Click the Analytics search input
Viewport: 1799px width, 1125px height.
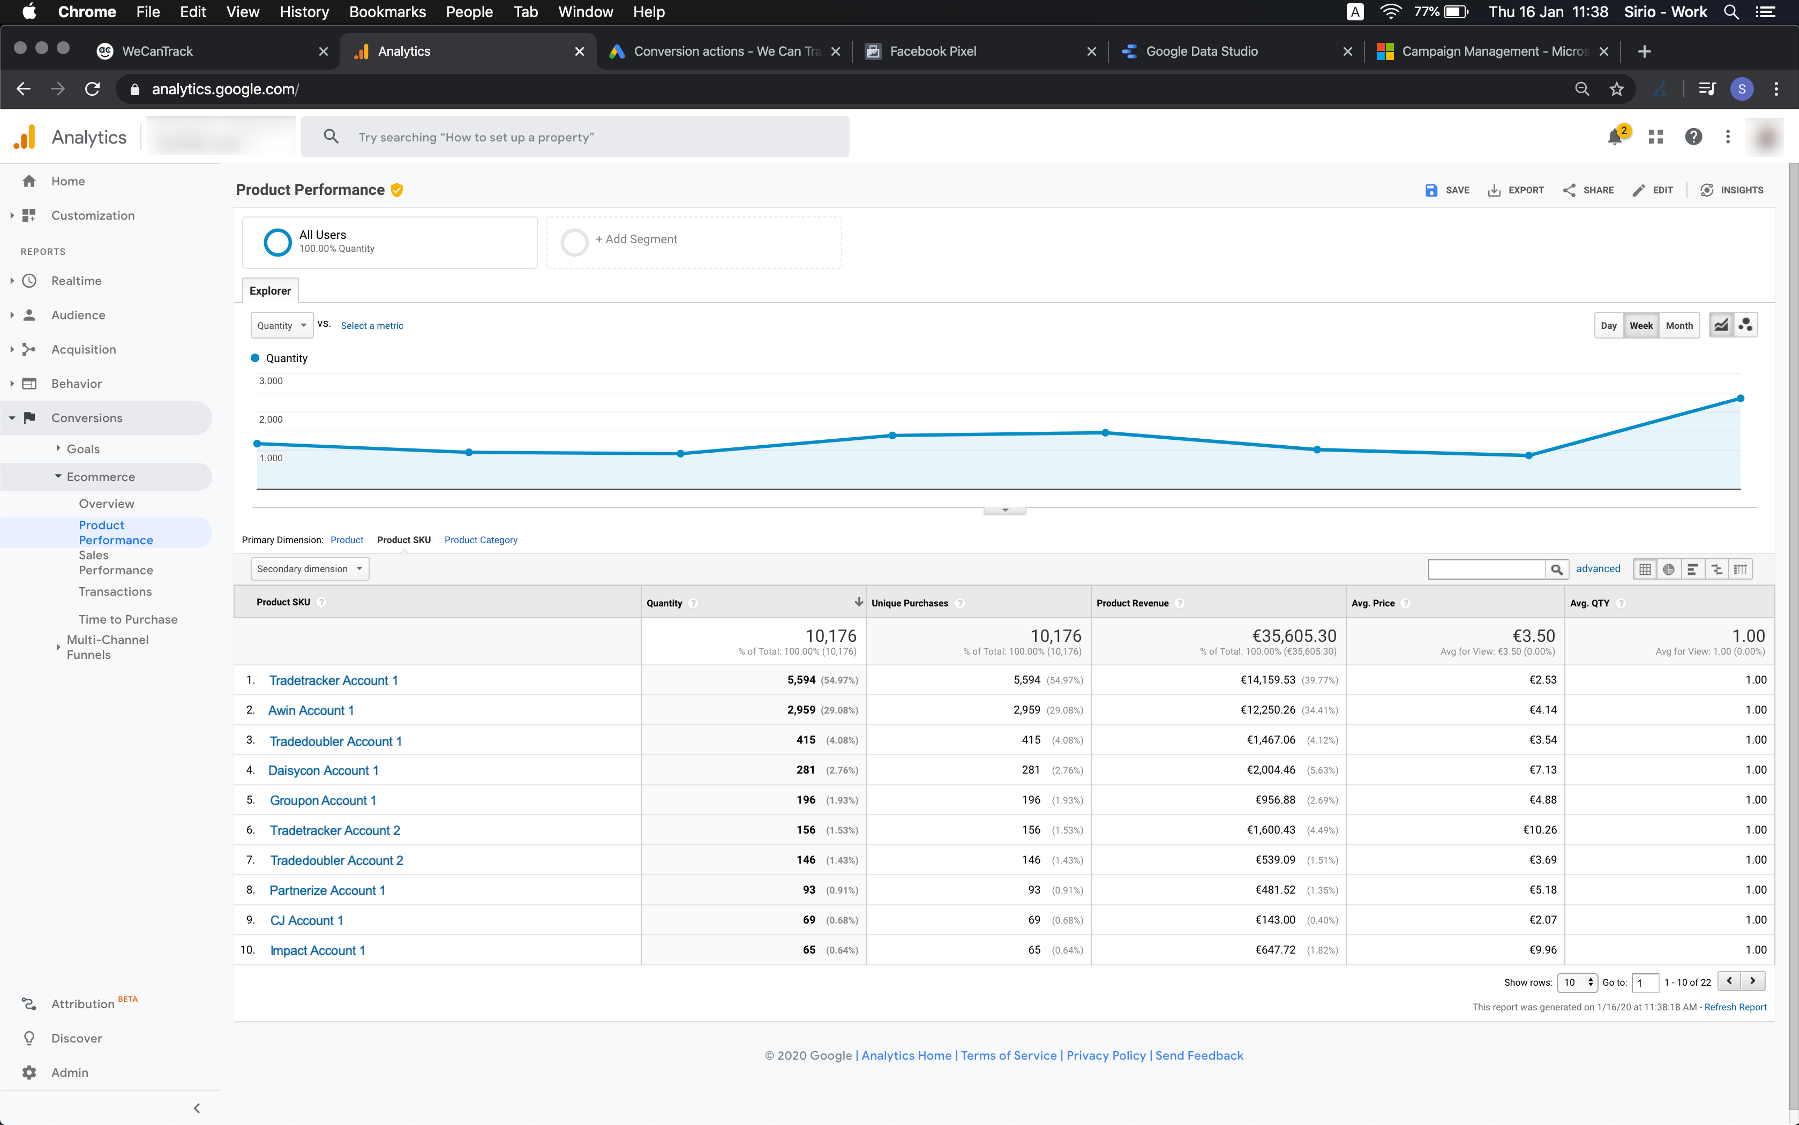(x=575, y=137)
